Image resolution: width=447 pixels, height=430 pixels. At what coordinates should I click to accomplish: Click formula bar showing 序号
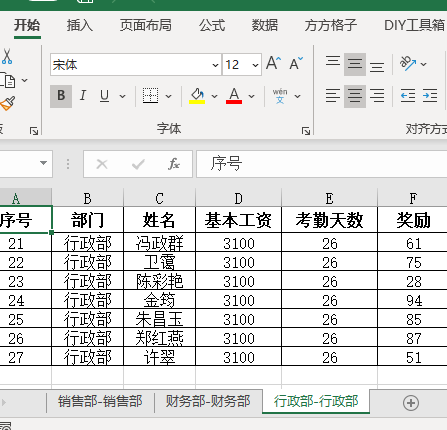pos(322,164)
